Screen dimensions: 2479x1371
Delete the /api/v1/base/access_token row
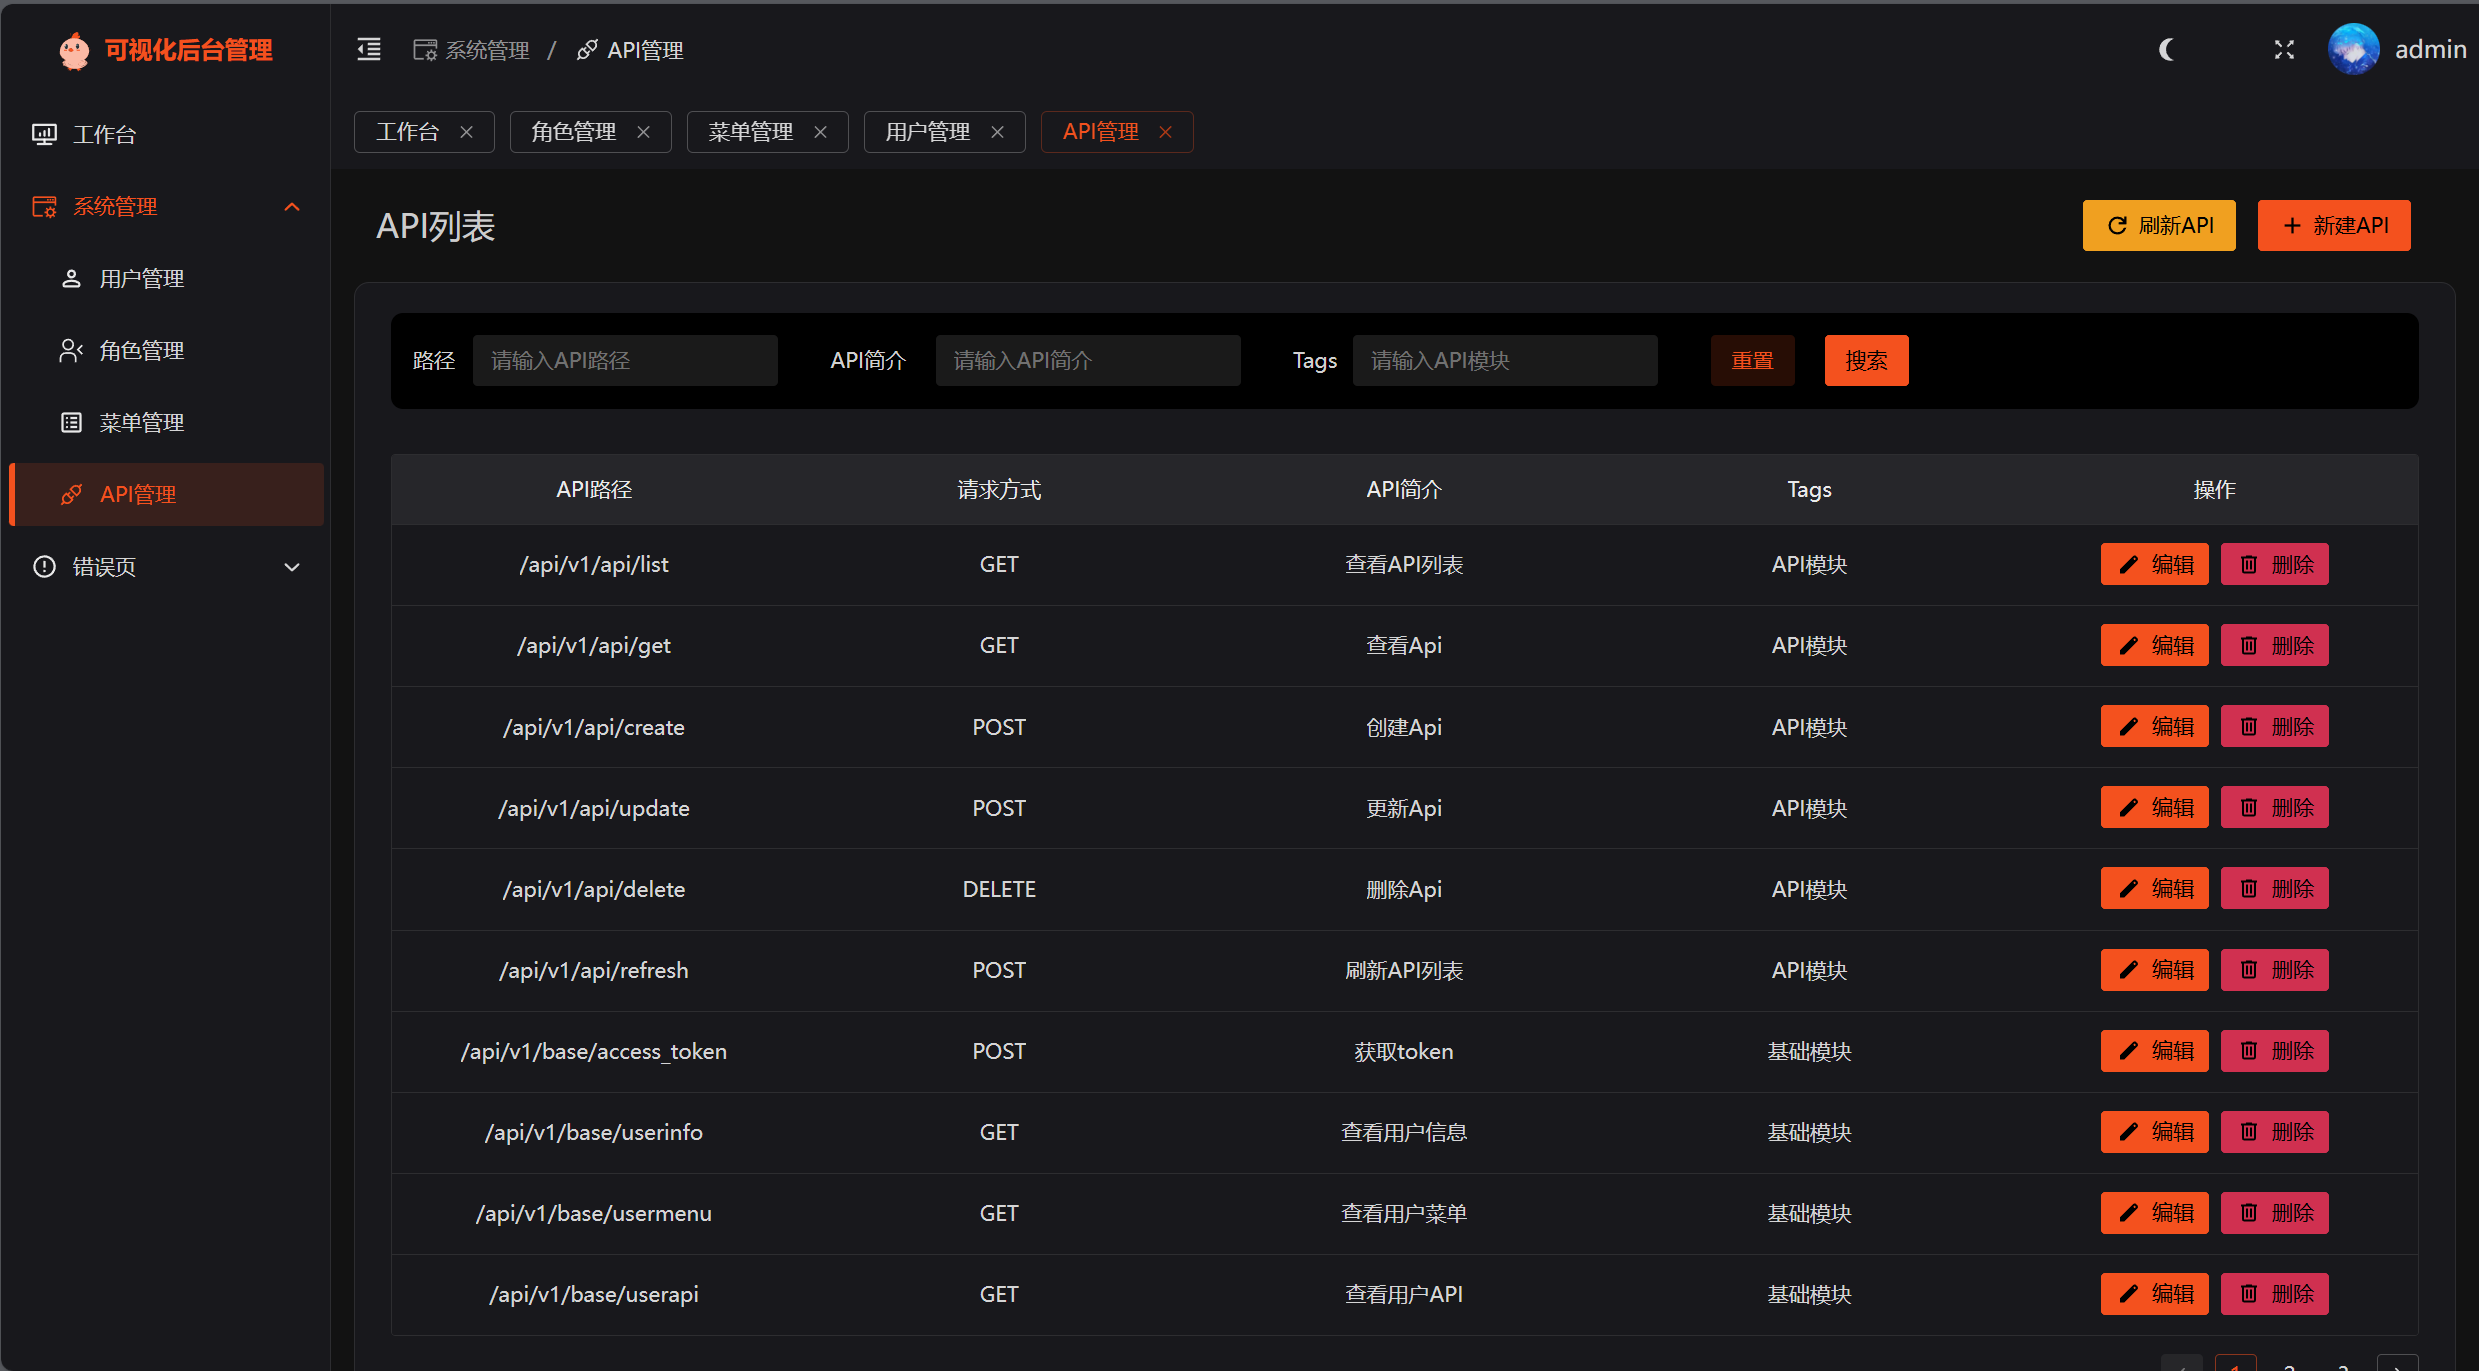point(2274,1051)
